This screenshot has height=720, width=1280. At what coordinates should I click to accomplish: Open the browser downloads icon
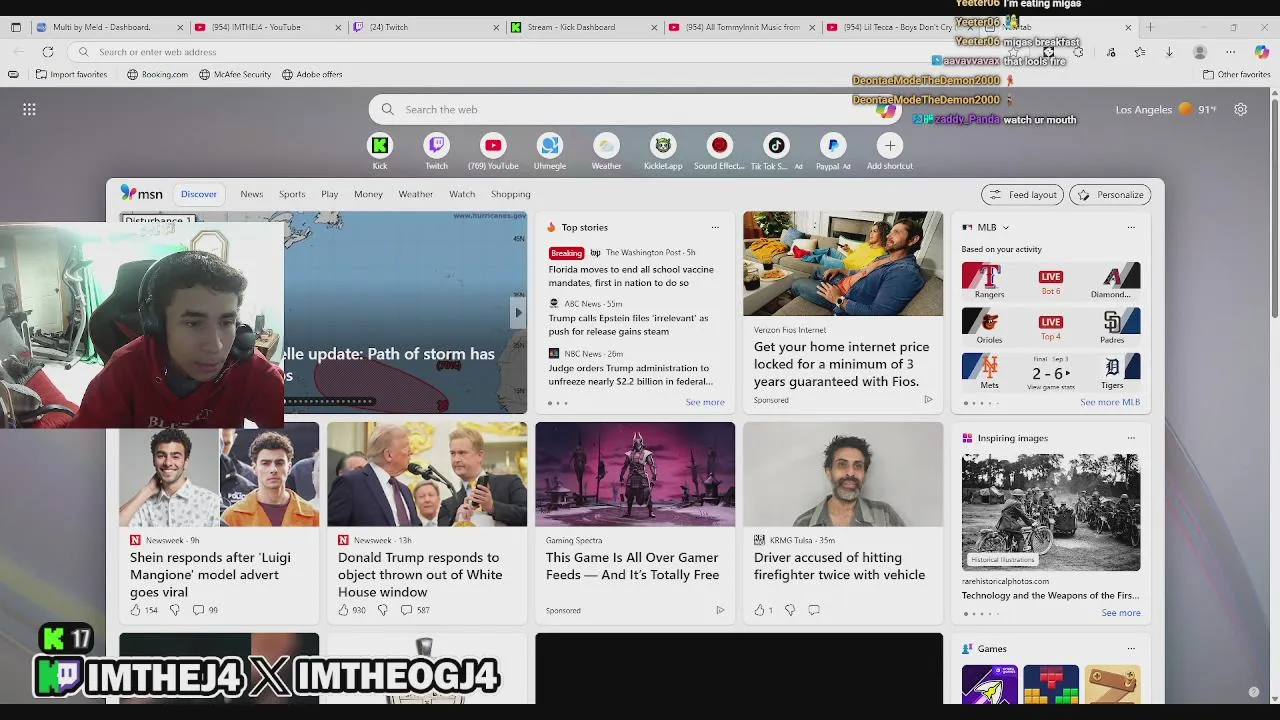click(1169, 52)
